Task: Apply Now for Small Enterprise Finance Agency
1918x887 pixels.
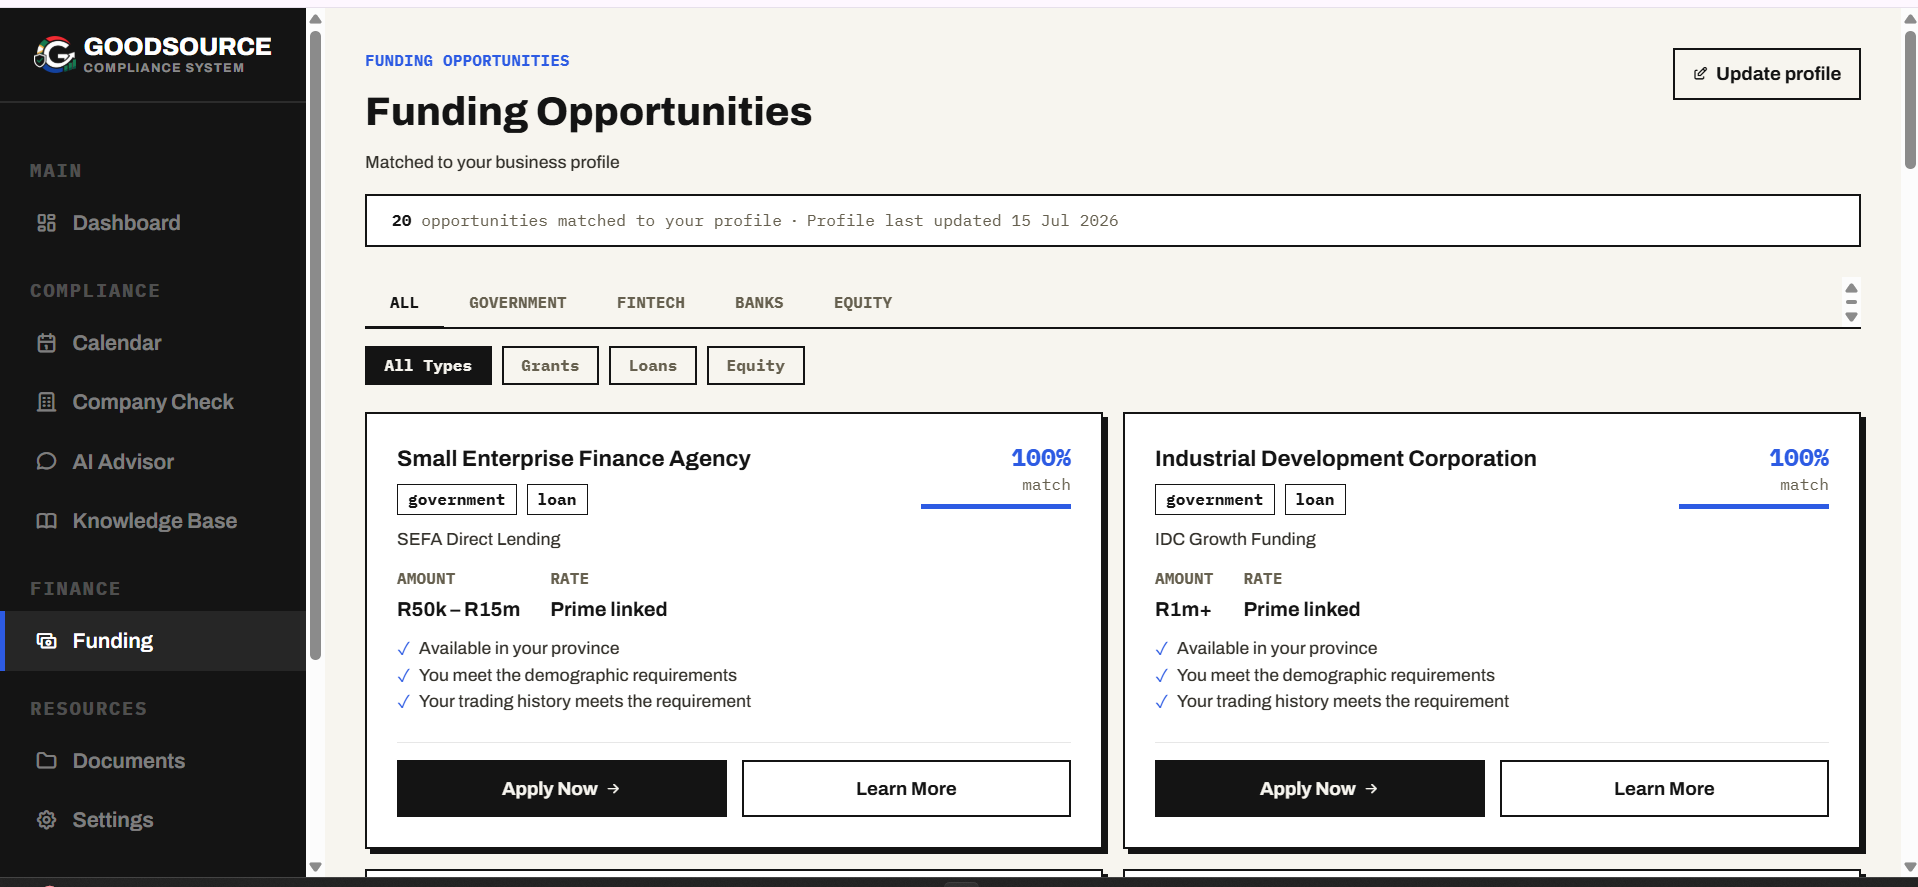Action: 562,789
